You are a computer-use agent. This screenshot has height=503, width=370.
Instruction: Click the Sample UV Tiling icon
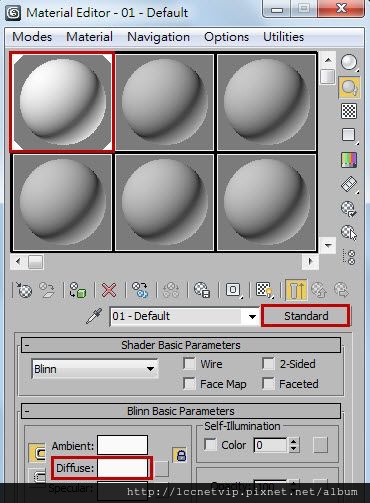coord(349,135)
